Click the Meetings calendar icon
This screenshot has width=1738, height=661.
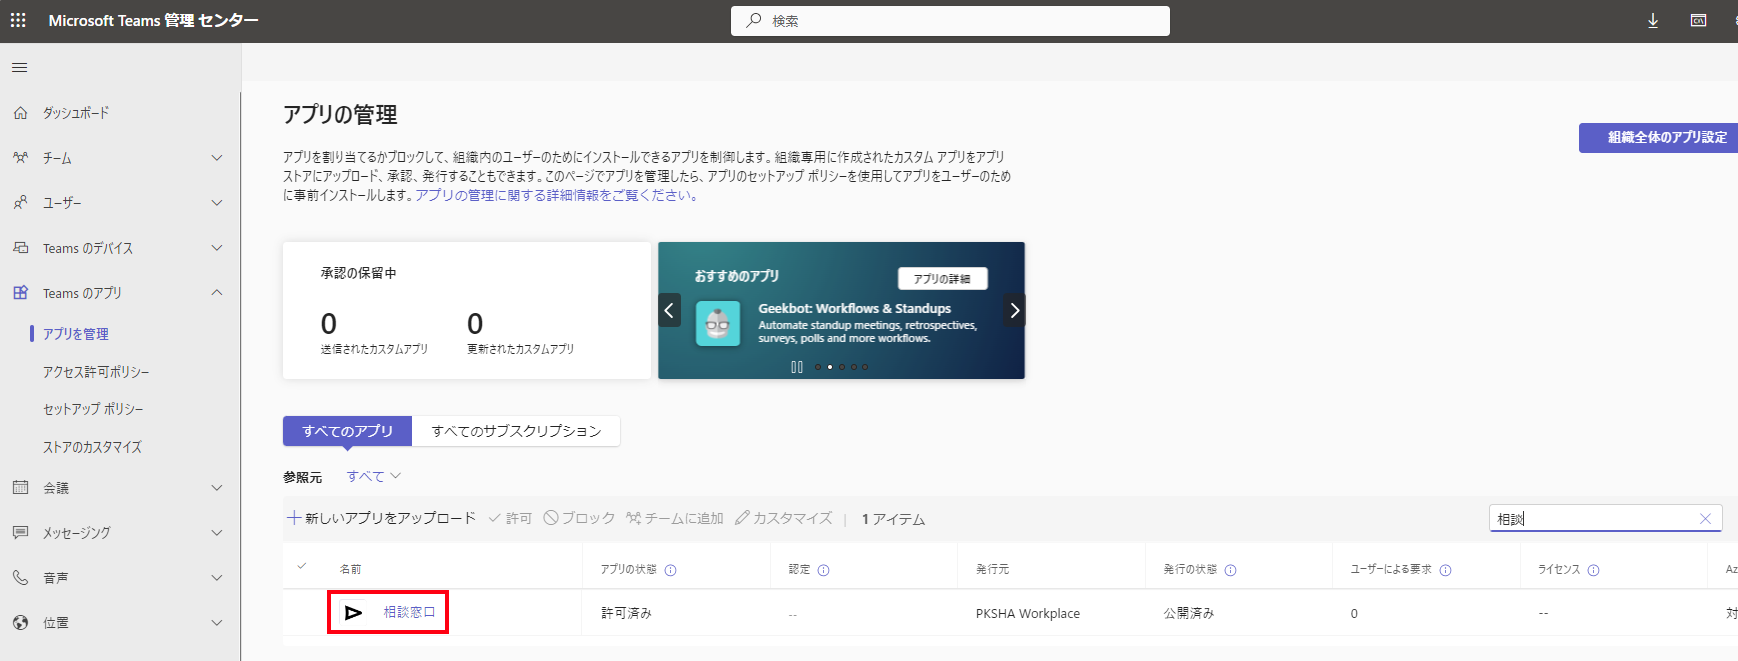tap(21, 488)
